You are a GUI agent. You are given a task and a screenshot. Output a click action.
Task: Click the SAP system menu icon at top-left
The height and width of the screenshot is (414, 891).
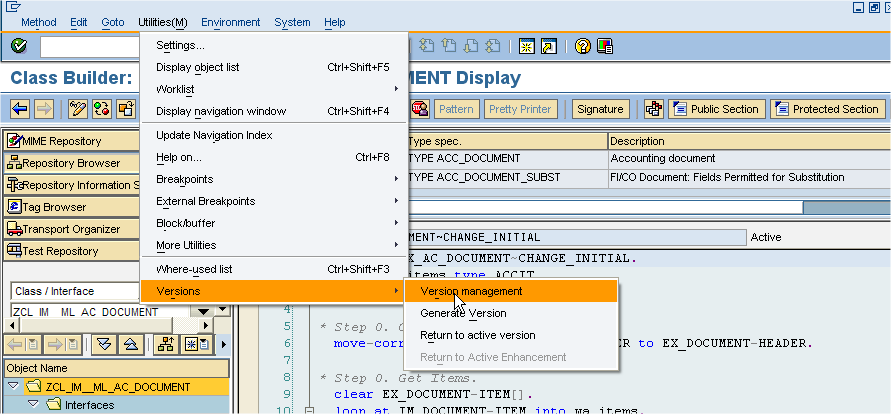[x=13, y=7]
